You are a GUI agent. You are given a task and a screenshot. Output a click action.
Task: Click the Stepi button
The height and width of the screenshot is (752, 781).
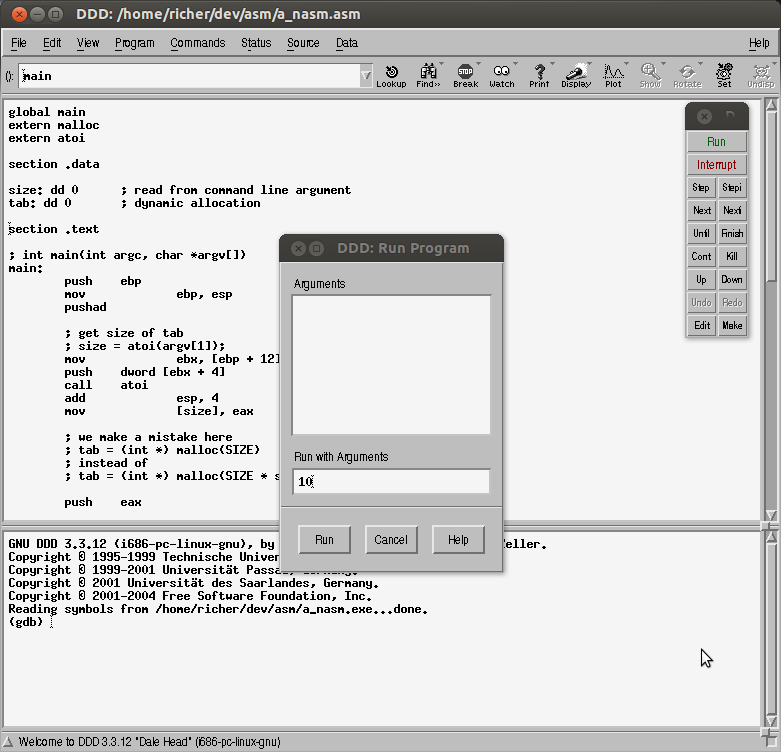coord(732,188)
